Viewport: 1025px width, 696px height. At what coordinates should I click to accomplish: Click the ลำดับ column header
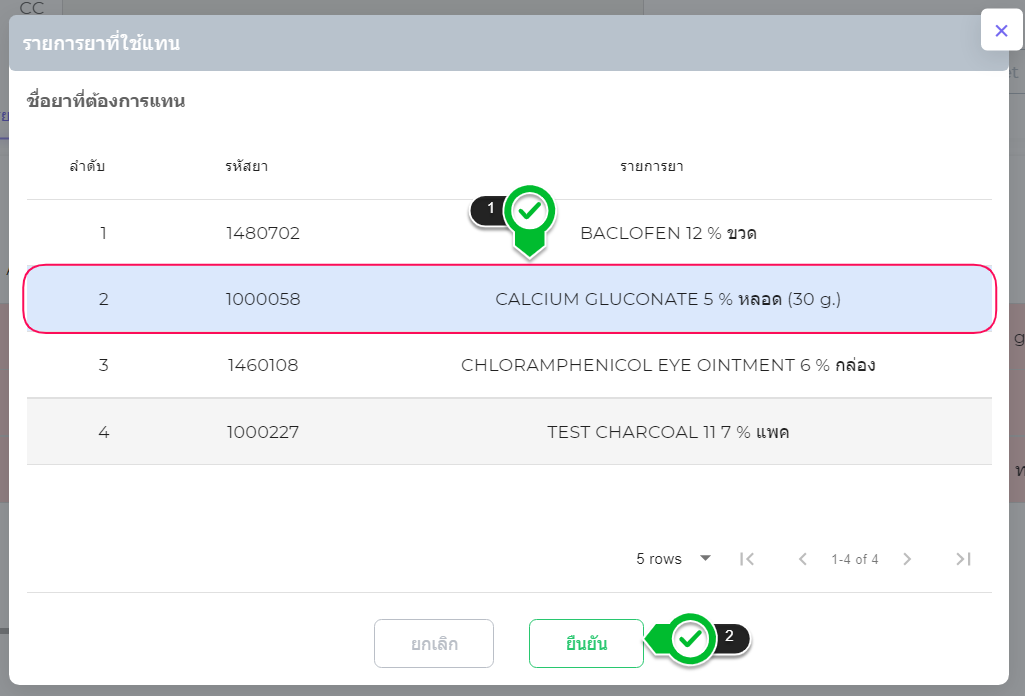click(87, 166)
